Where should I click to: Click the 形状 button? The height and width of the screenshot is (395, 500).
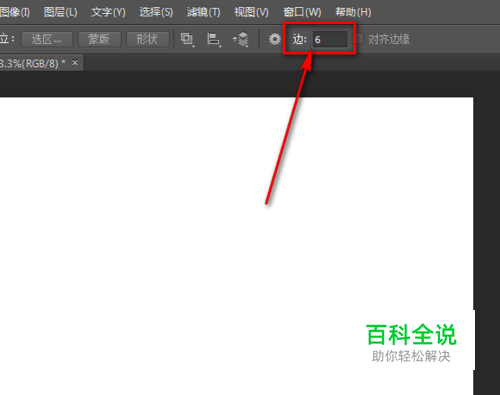[147, 39]
